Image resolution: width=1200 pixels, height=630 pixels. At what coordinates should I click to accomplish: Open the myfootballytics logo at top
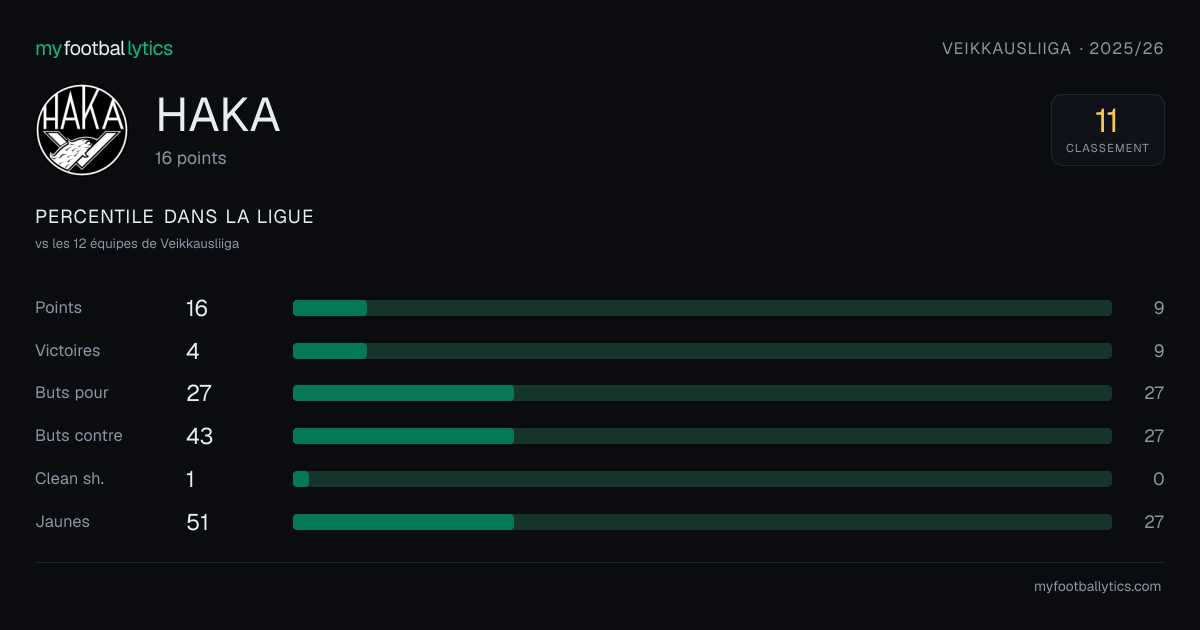pyautogui.click(x=104, y=48)
